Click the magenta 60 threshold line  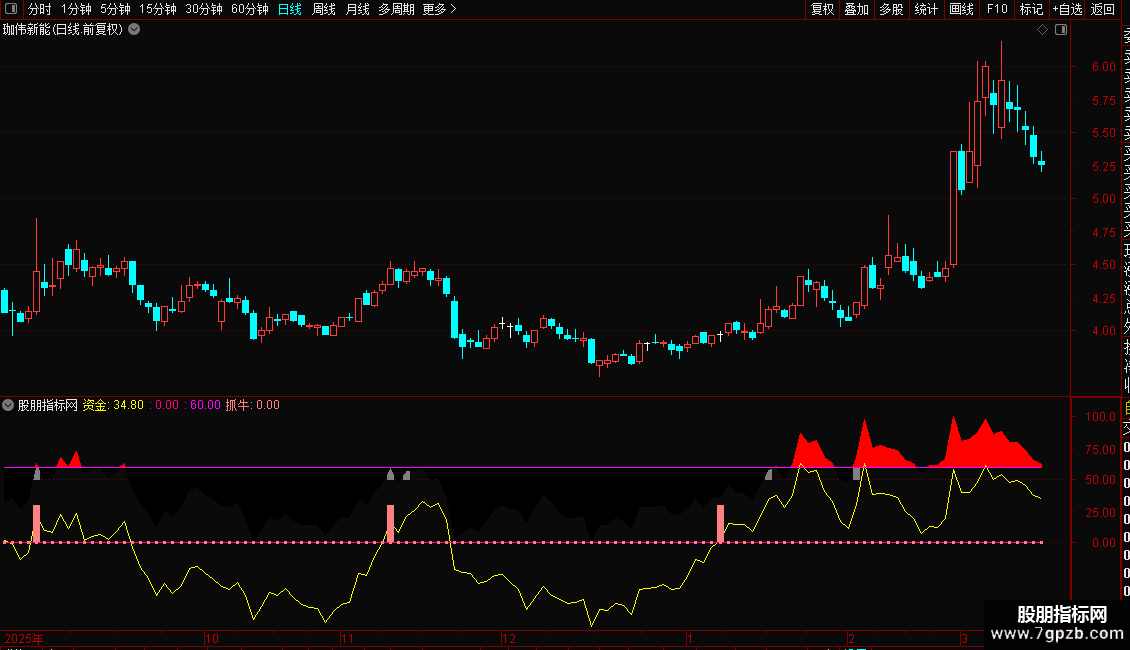(x=522, y=468)
